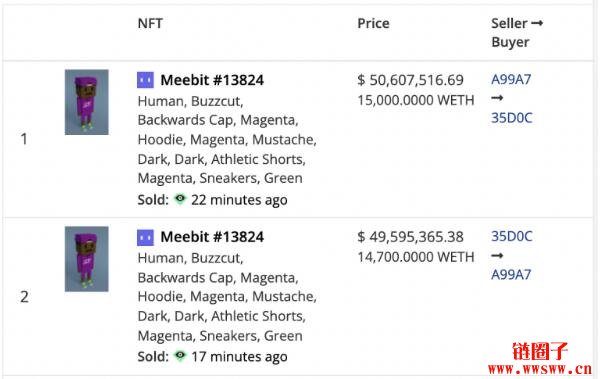
Task: Click the arrow icon between 35D0C and A99A7
Action: coord(497,255)
